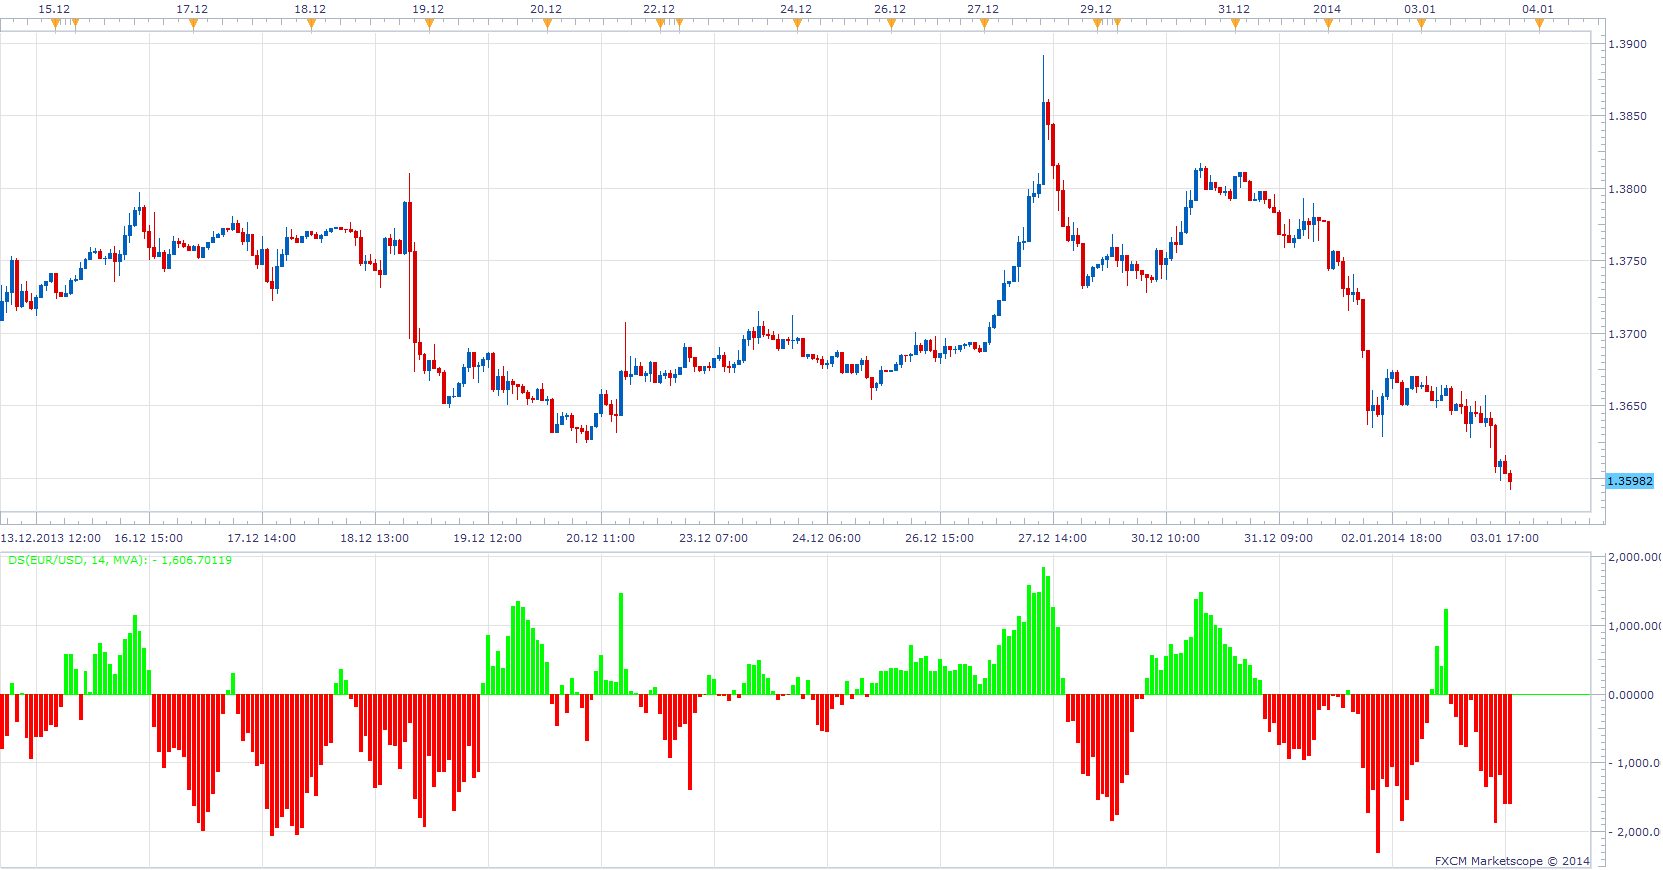Select the orange marker below 04.01

[x=1539, y=24]
